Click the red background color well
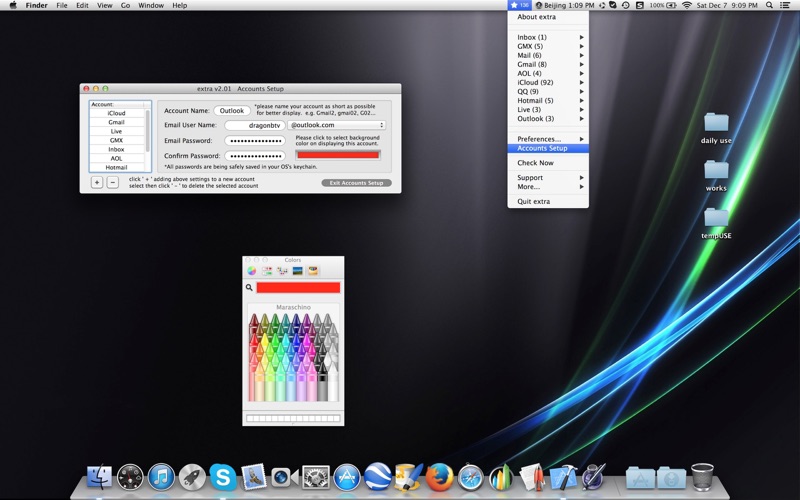800x500 pixels. tap(338, 155)
